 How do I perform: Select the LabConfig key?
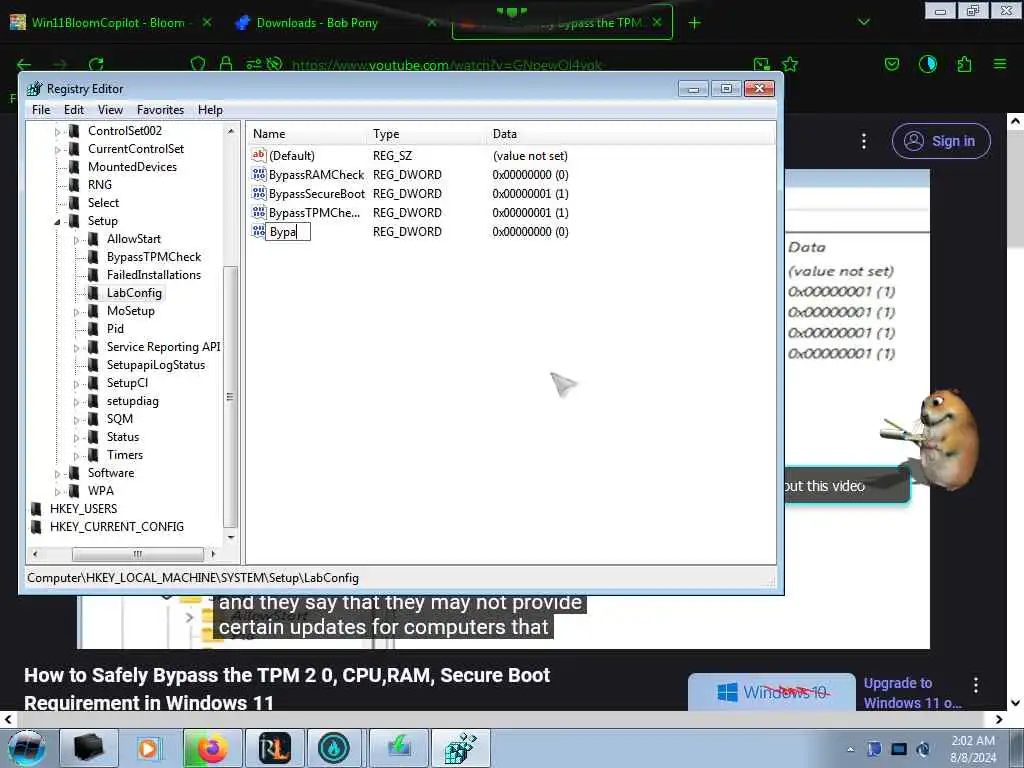[134, 293]
